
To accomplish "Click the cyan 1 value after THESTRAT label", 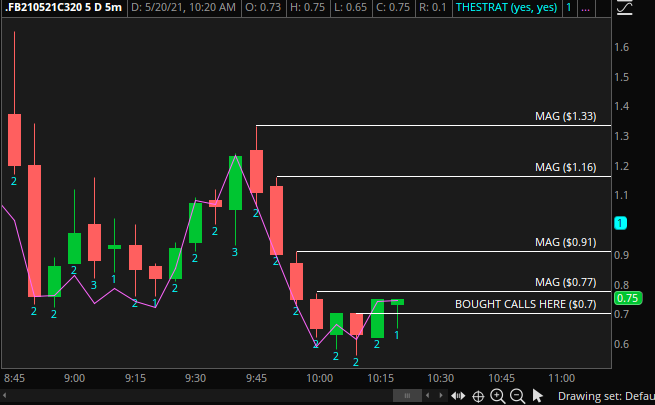I will 569,8.
